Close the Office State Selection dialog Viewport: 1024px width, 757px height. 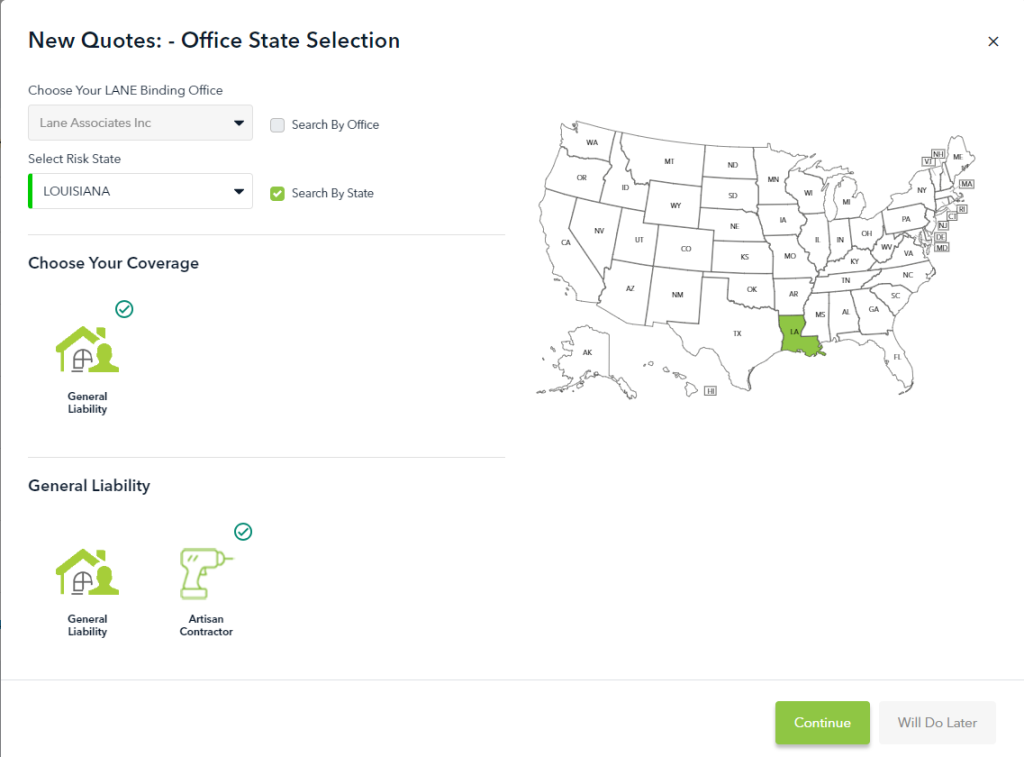[993, 41]
